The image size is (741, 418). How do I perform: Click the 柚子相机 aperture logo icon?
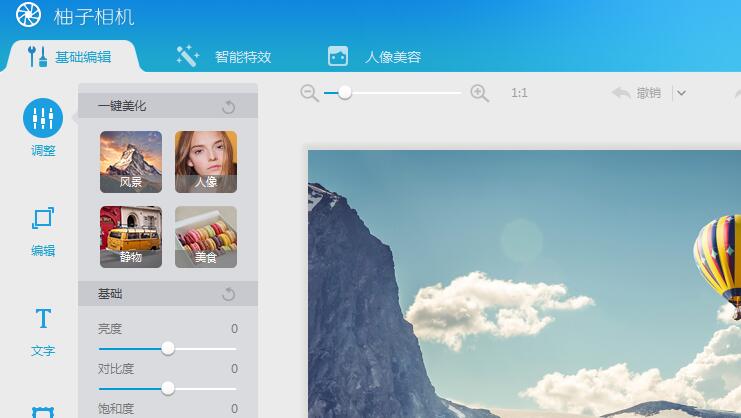pos(28,15)
